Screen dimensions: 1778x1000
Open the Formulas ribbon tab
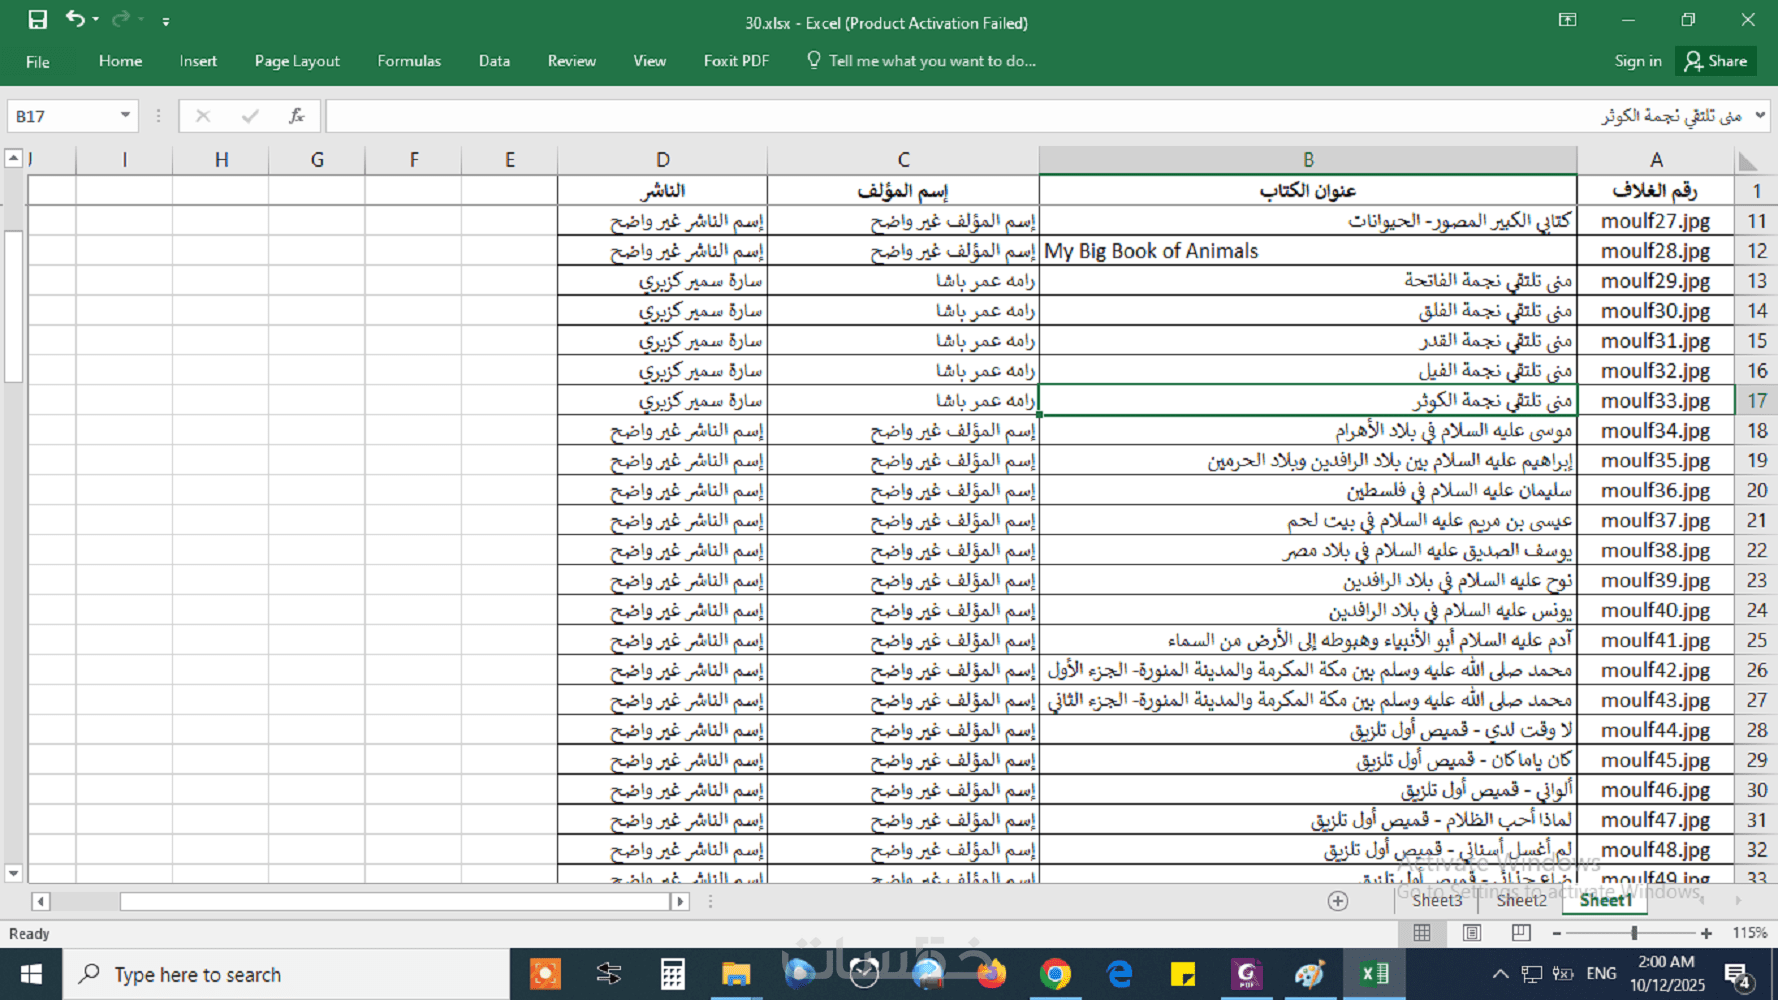pyautogui.click(x=409, y=61)
